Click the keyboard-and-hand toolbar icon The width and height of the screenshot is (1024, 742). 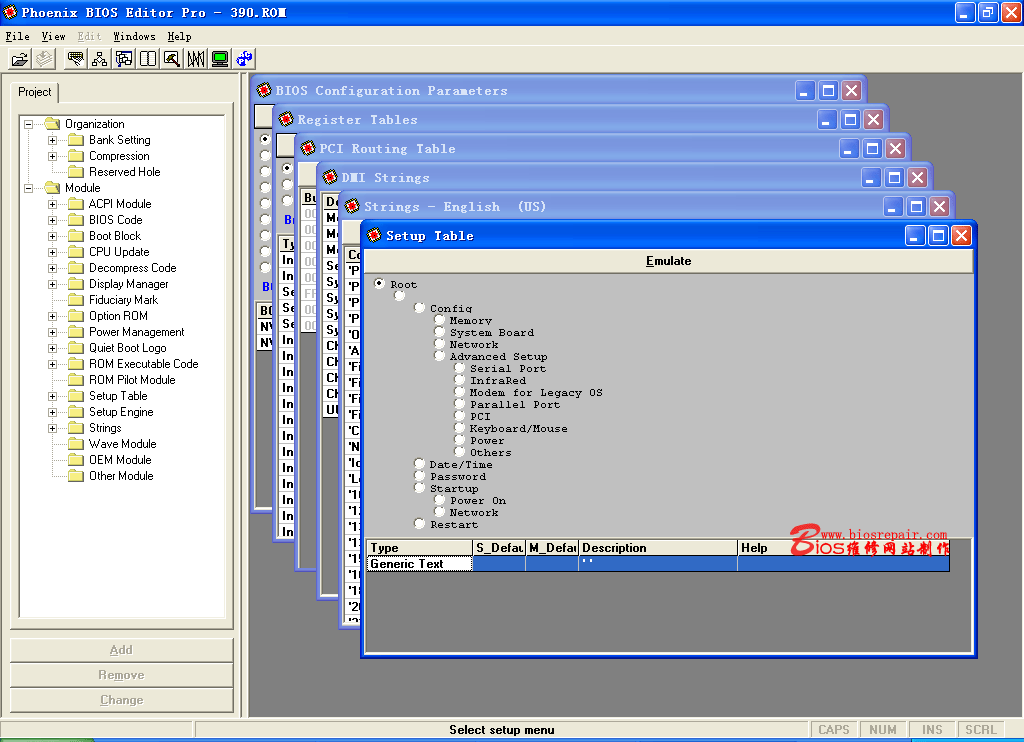76,59
